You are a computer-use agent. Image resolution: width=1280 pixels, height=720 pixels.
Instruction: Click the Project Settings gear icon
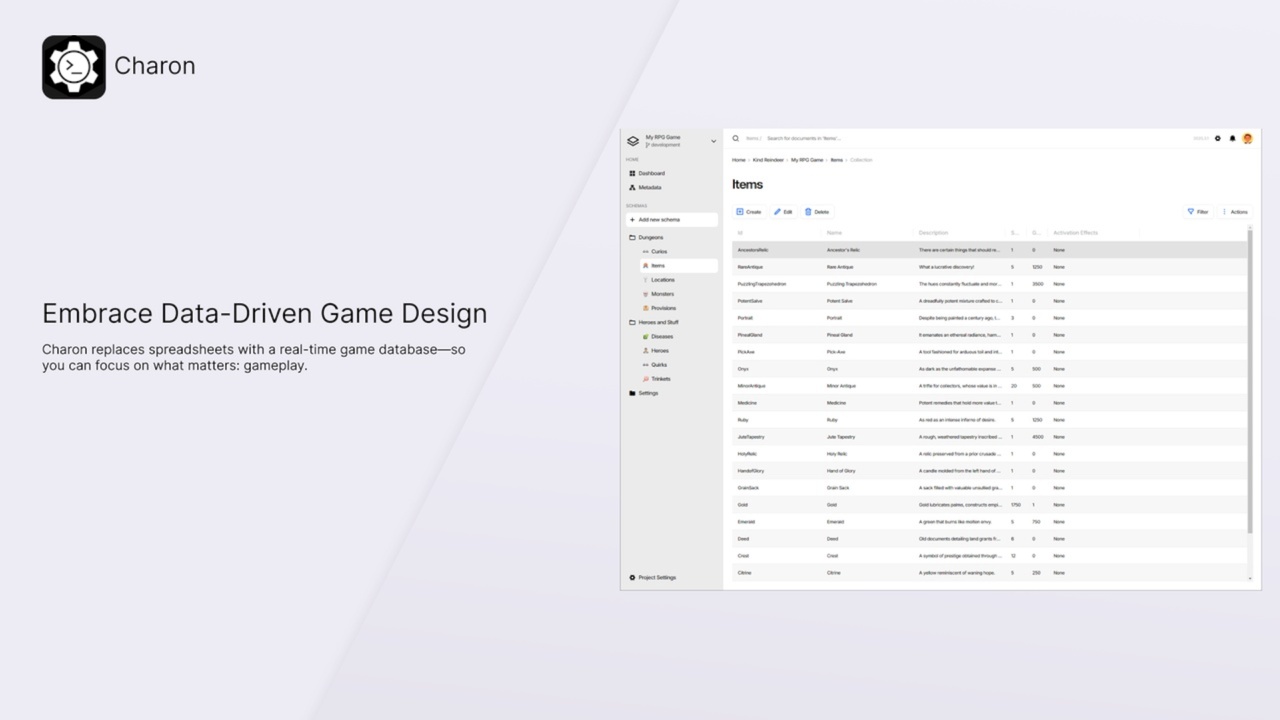point(632,577)
